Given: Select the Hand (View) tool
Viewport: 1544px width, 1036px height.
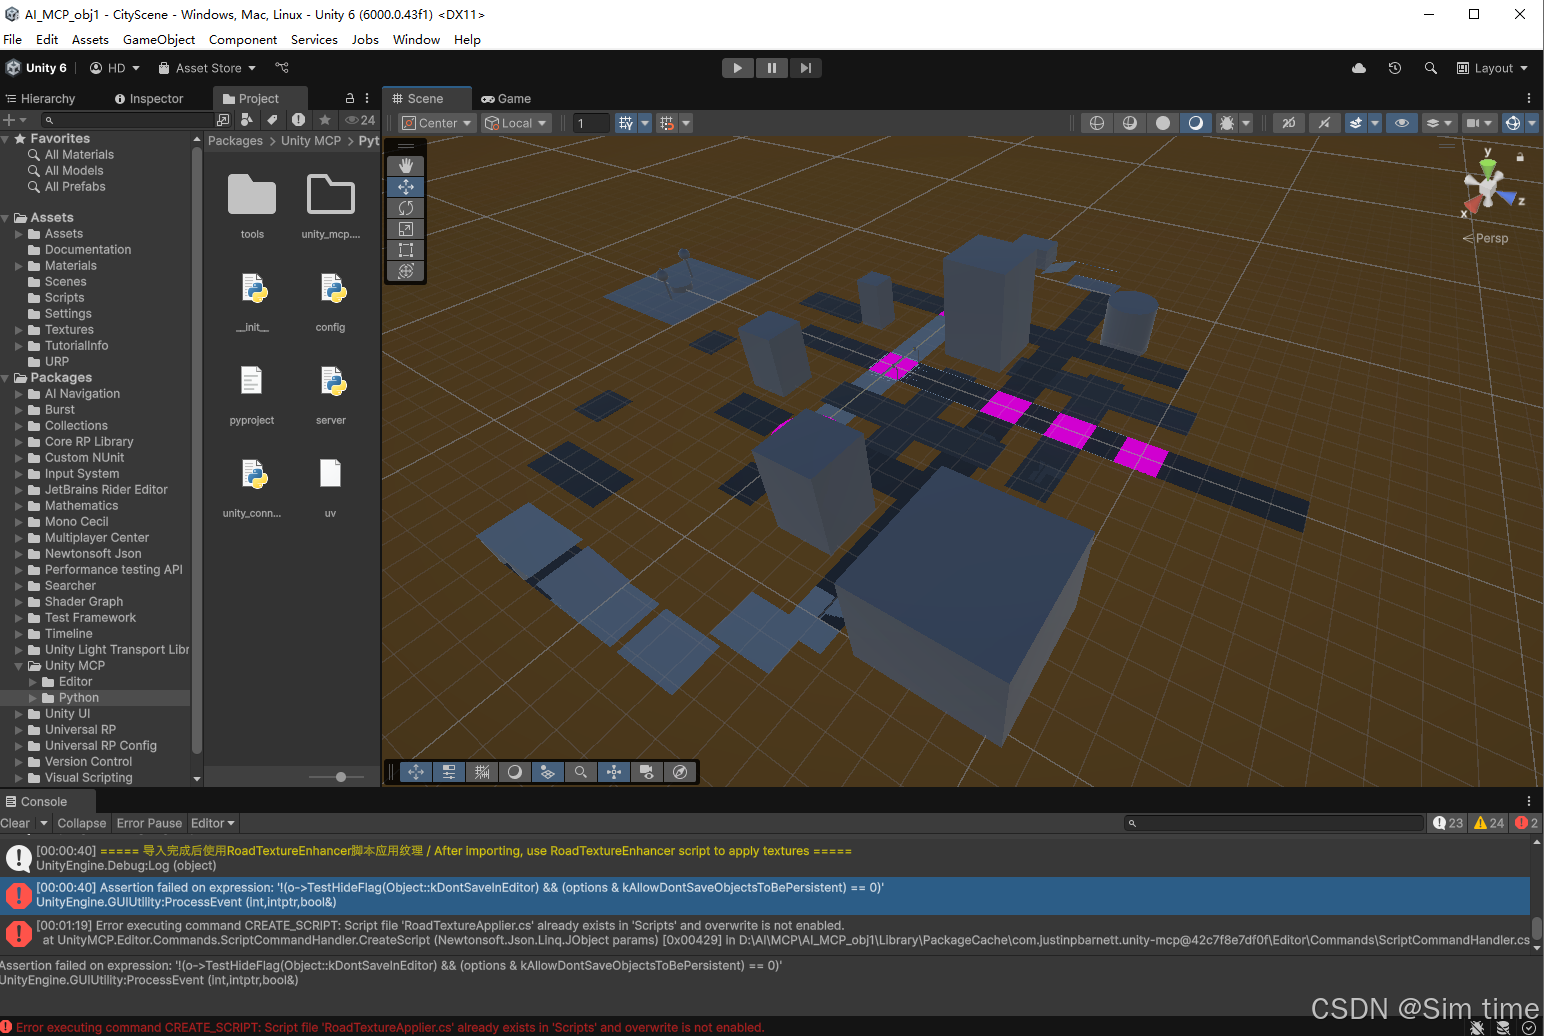Looking at the screenshot, I should [x=405, y=165].
